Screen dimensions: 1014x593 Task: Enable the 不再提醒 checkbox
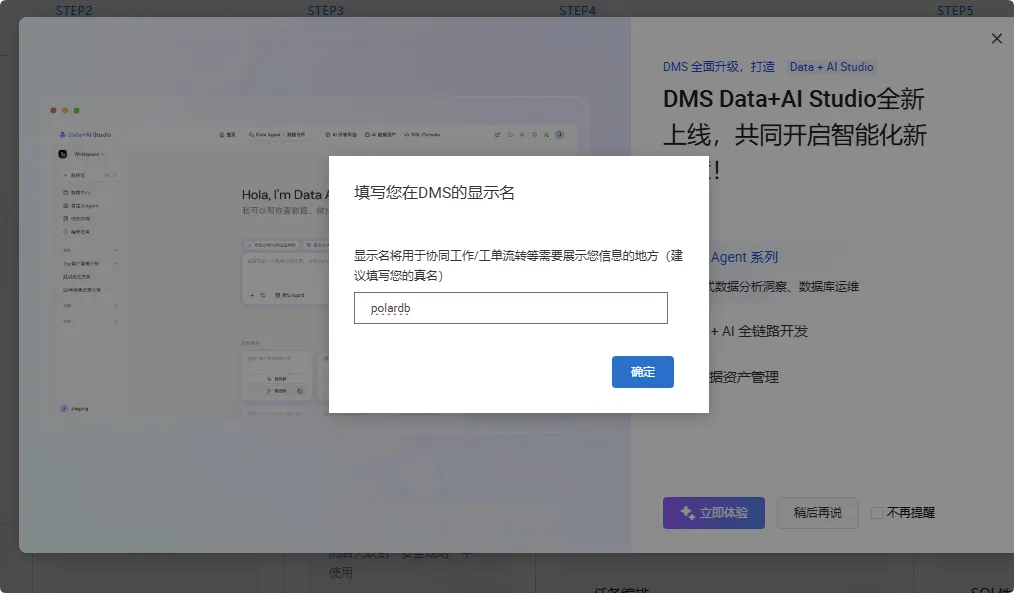click(877, 512)
